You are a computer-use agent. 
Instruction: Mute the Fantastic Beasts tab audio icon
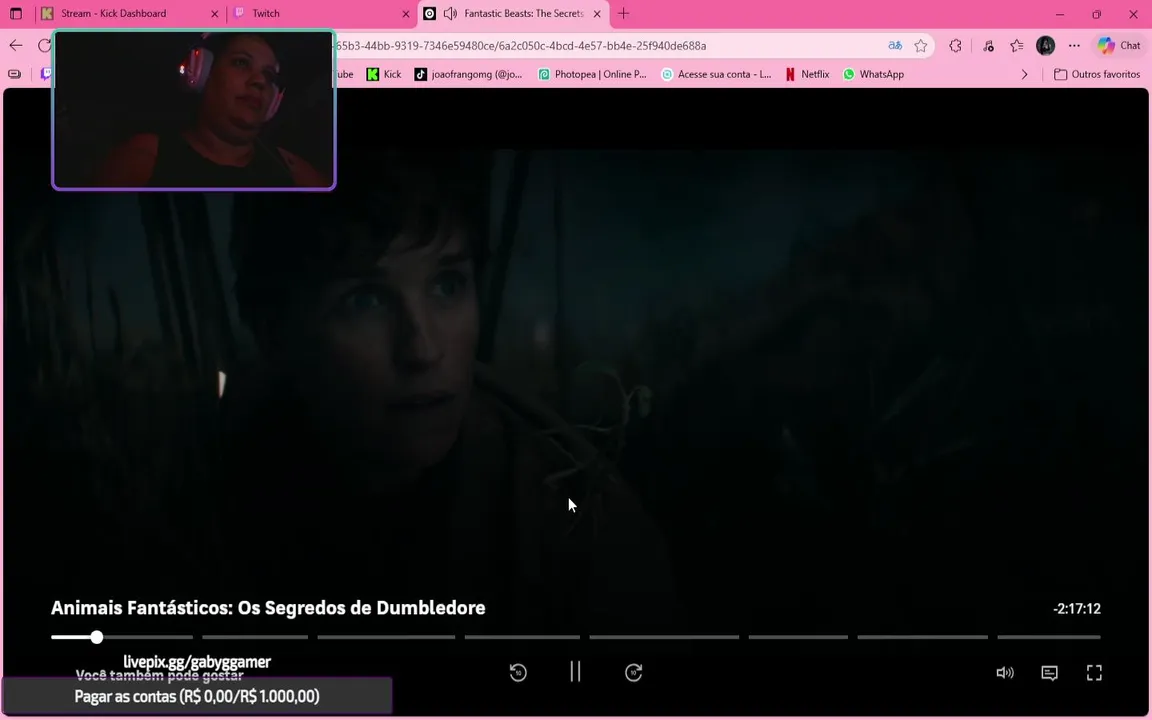click(x=450, y=13)
